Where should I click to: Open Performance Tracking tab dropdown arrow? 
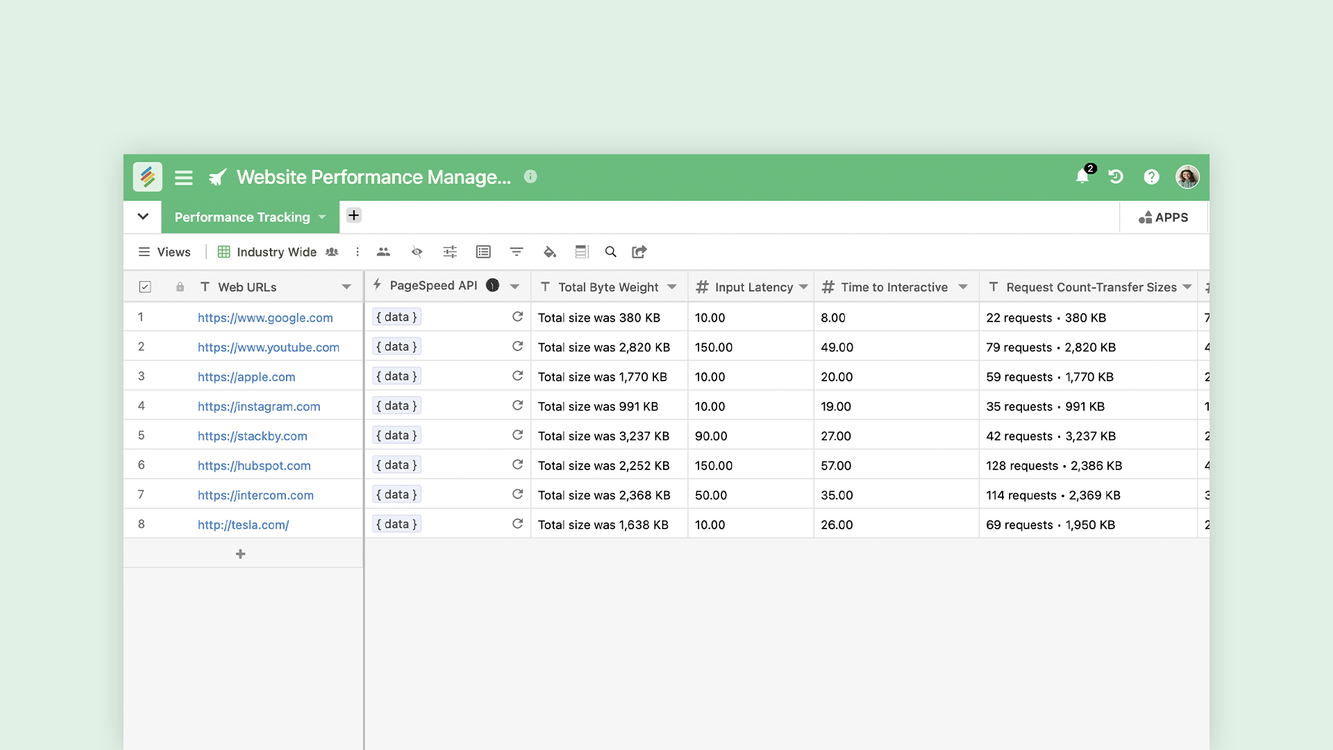pos(322,217)
